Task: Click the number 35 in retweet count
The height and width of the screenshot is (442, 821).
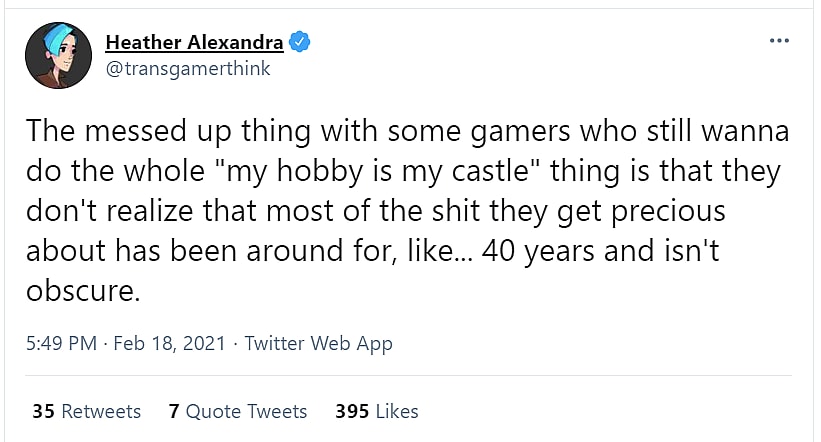Action: point(43,411)
